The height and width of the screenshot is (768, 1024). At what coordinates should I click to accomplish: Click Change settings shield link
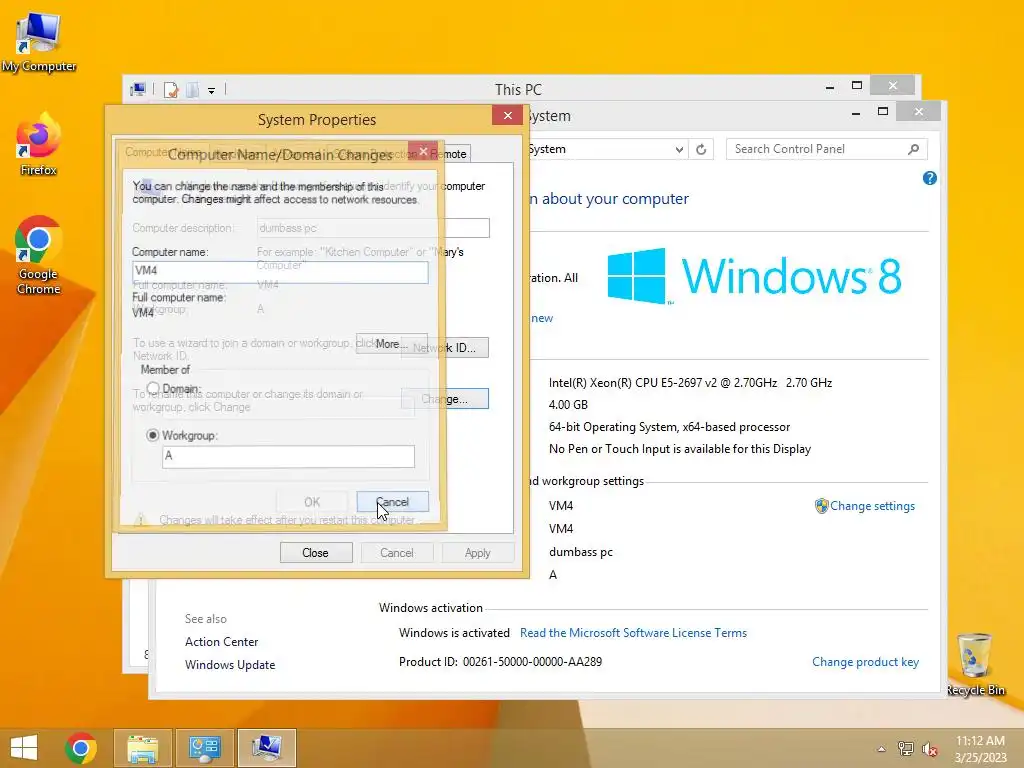(x=865, y=506)
